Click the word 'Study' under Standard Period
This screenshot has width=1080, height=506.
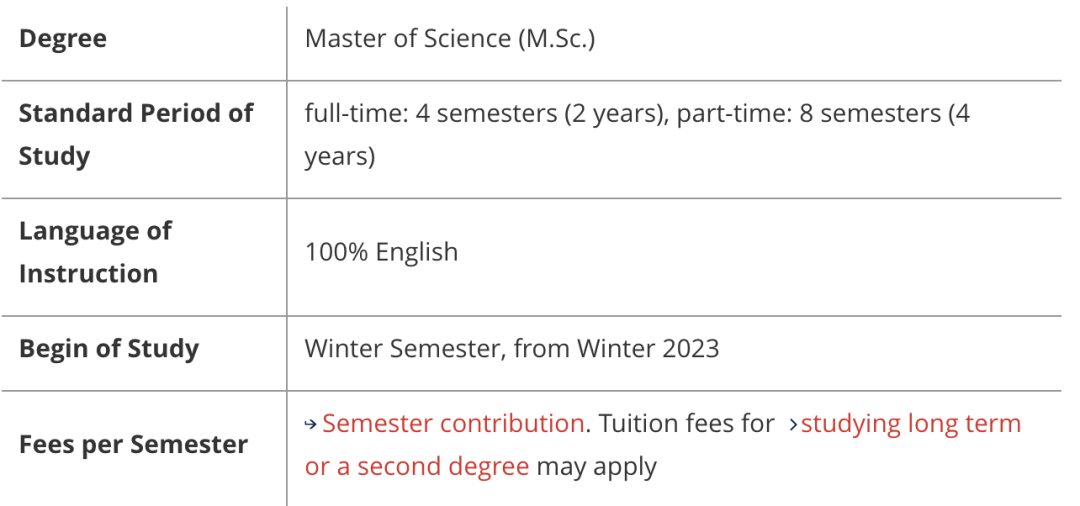tap(54, 157)
